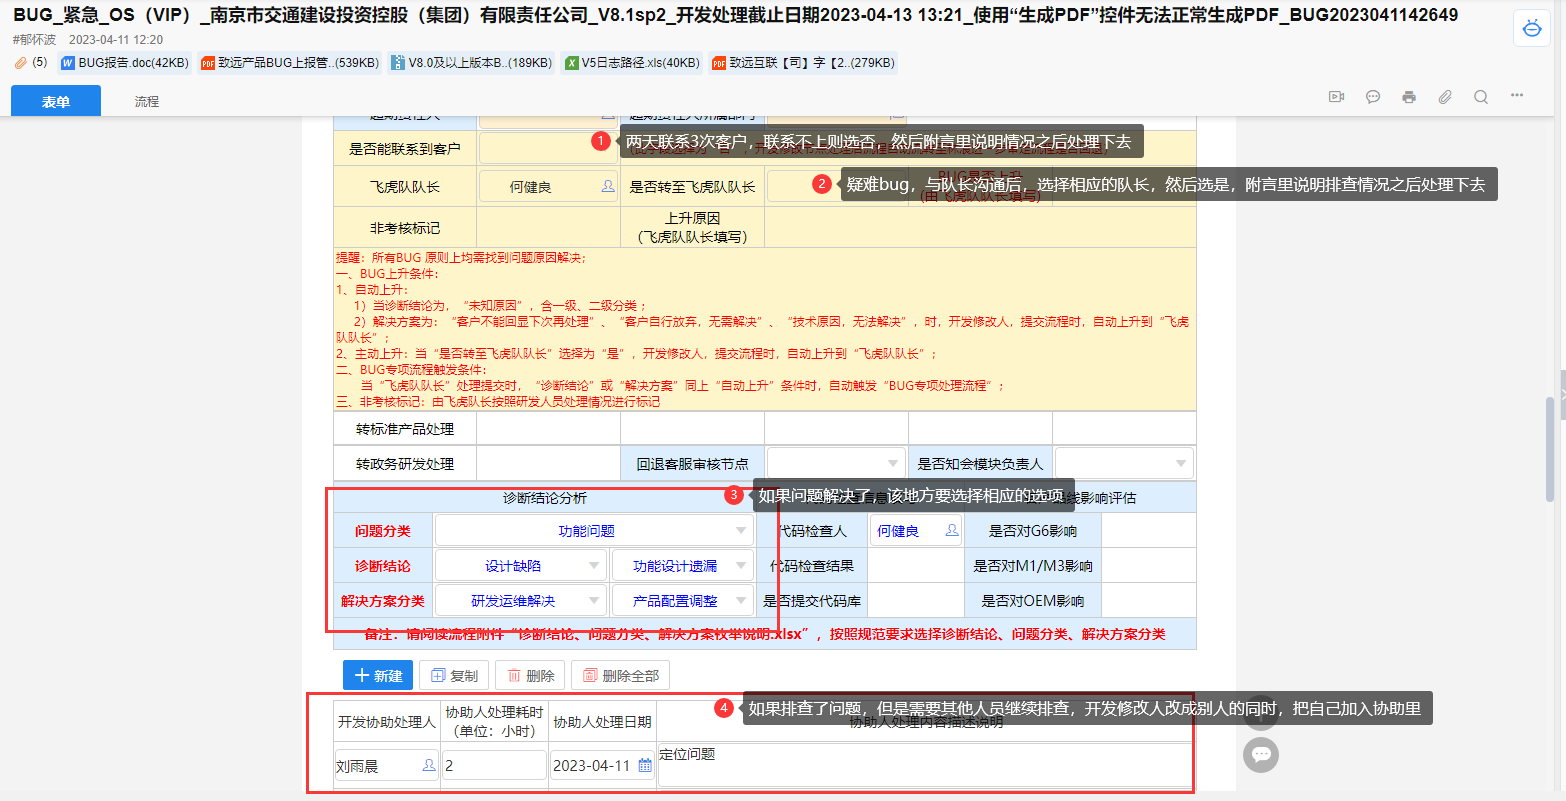Click person picker icon beside 刘雨晨
Screen dimensions: 1566x801
coord(429,765)
